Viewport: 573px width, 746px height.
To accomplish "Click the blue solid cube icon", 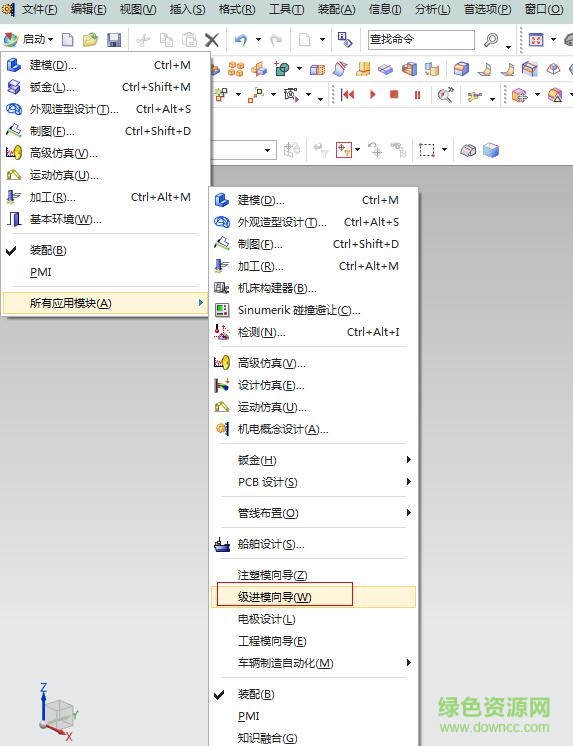I will point(491,151).
